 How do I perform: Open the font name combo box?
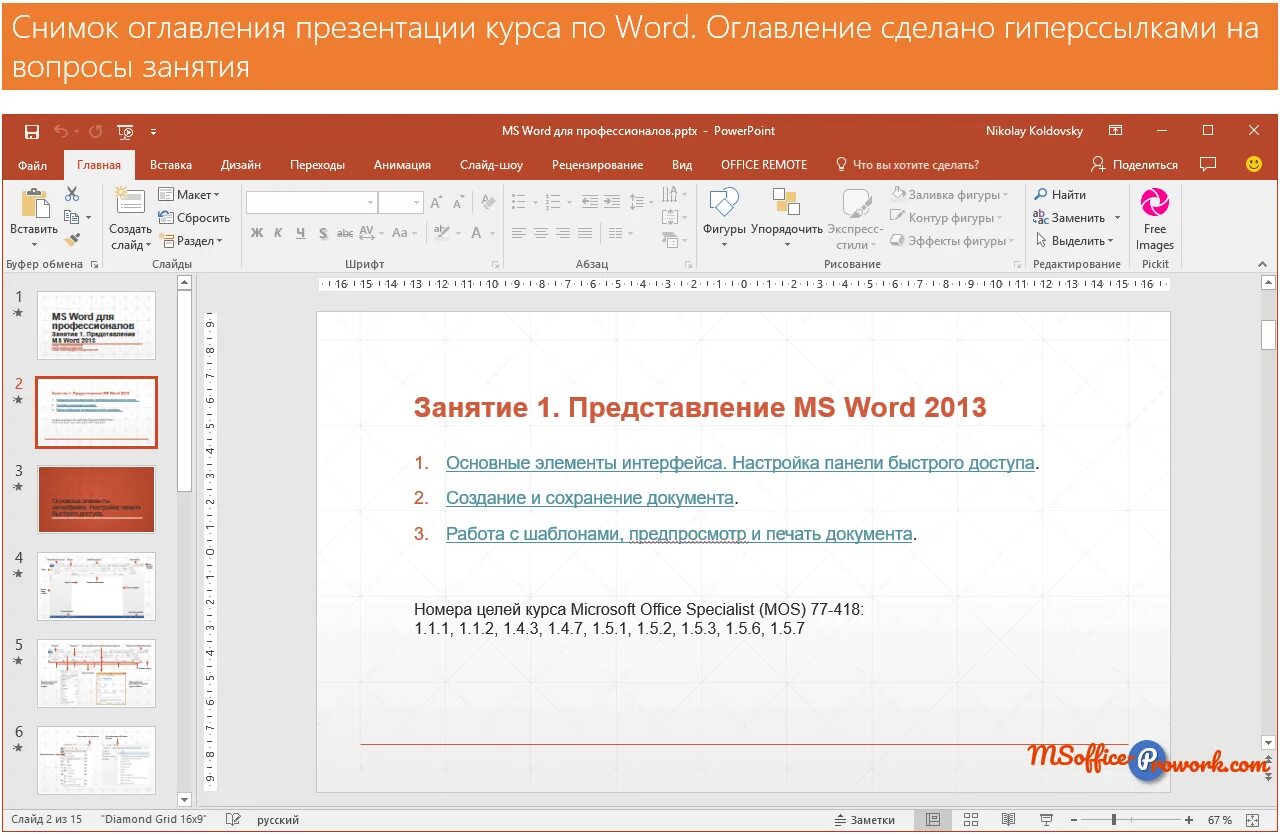(311, 202)
